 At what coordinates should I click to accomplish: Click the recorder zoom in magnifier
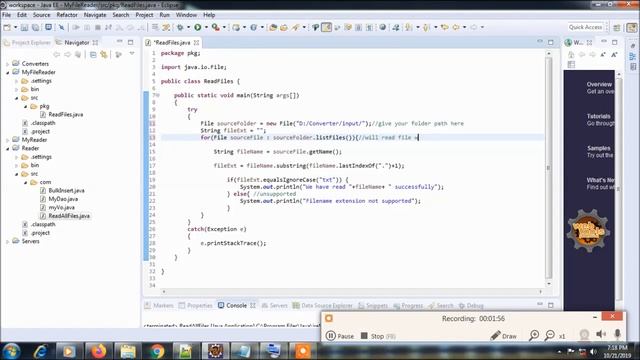pos(533,336)
